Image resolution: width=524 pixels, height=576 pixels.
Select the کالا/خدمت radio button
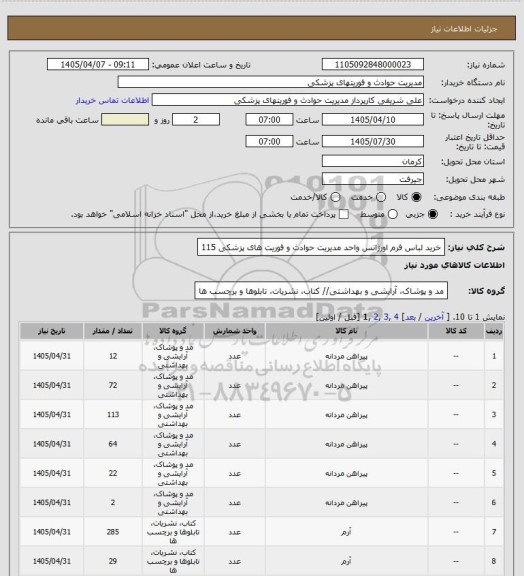(335, 197)
